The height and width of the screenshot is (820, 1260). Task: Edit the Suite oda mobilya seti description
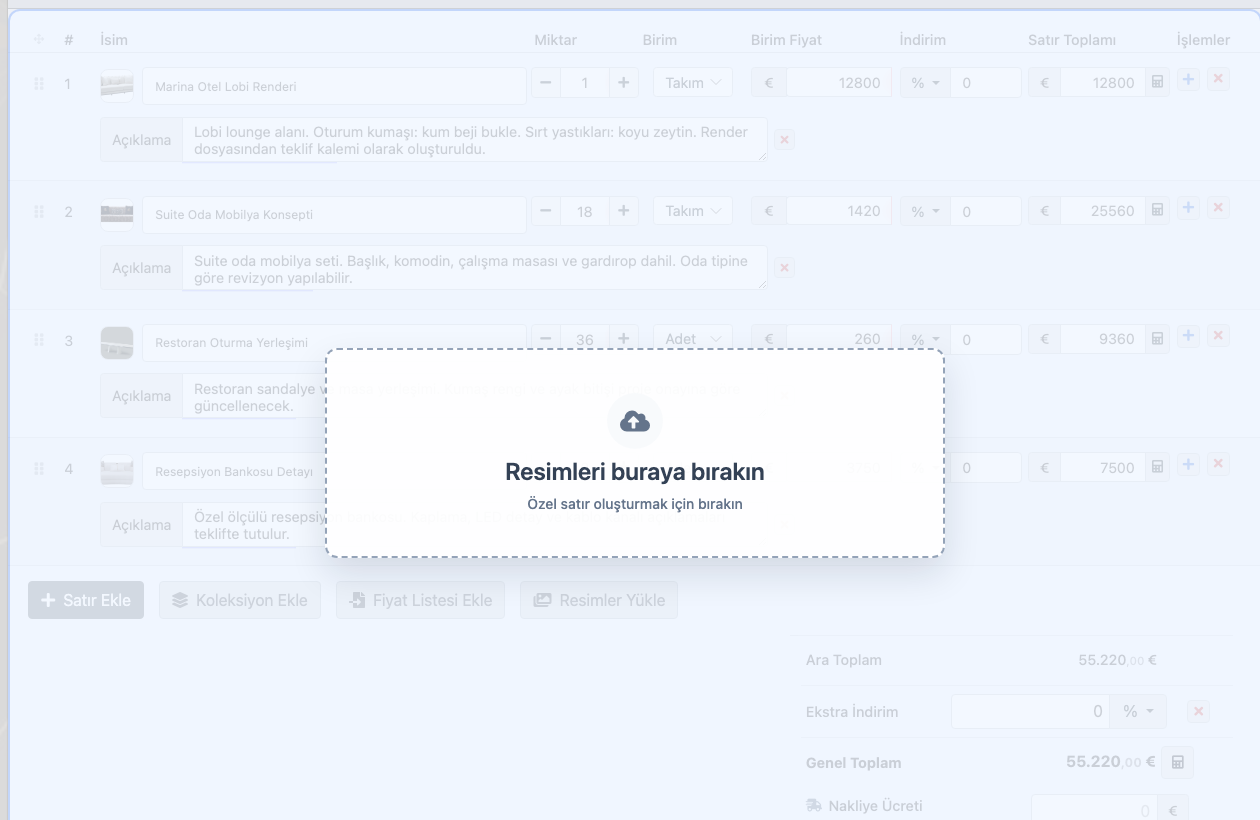tap(475, 268)
